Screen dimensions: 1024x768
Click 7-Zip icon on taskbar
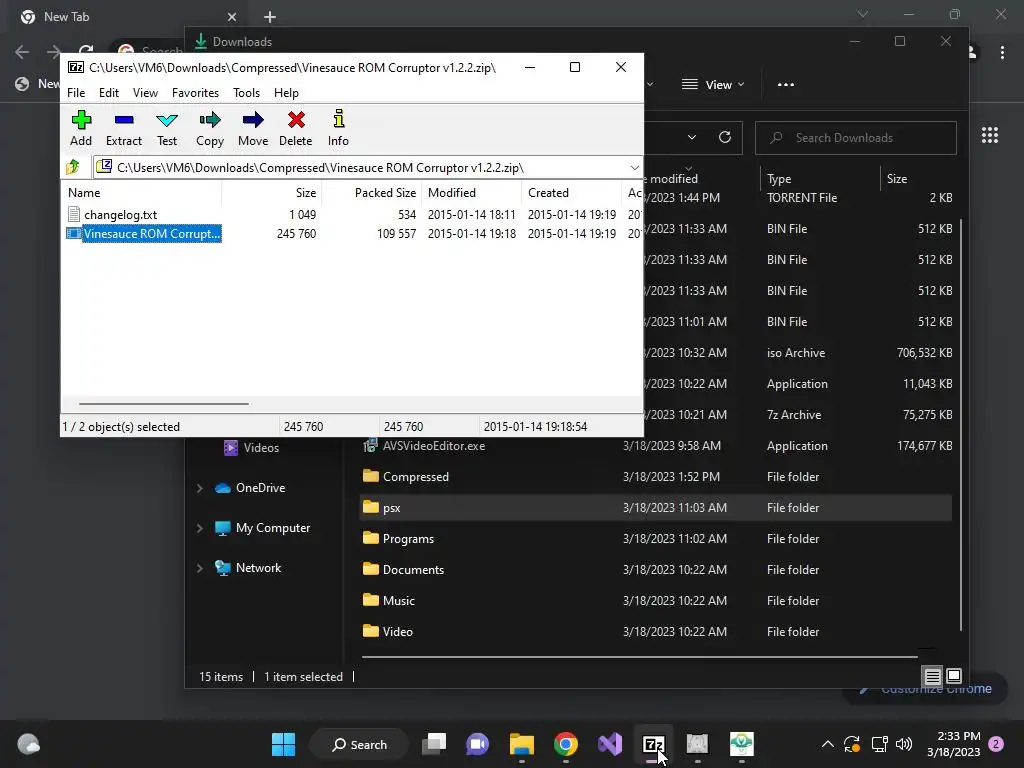[654, 744]
